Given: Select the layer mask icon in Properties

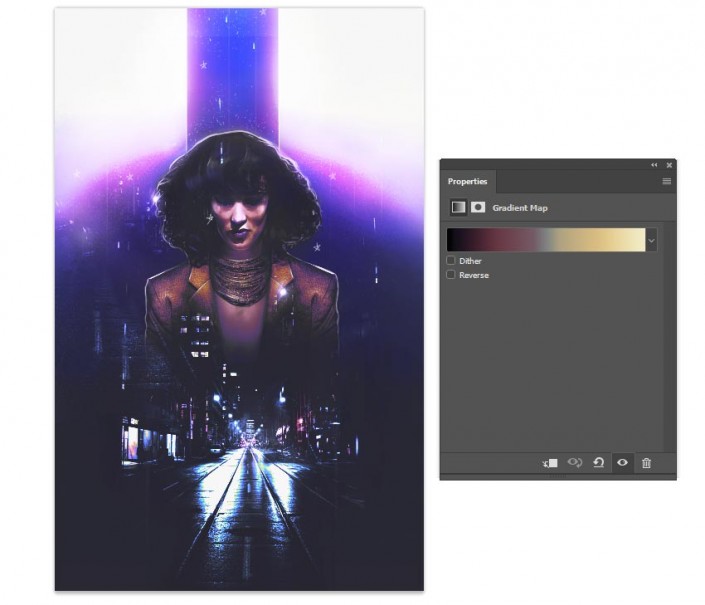Looking at the screenshot, I should [x=477, y=207].
